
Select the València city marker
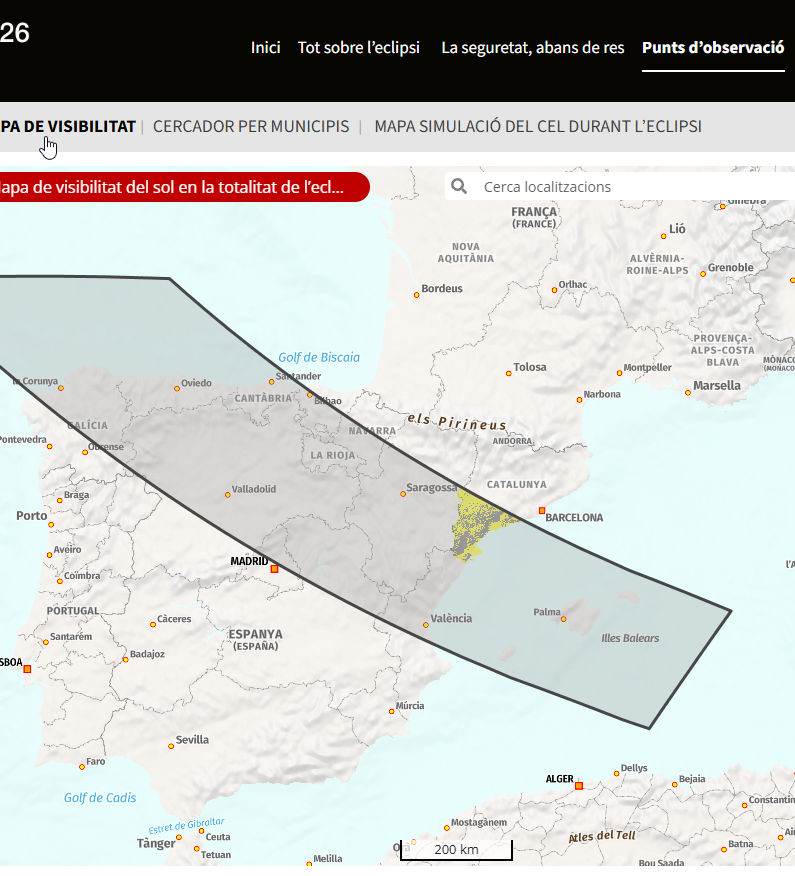[426, 625]
